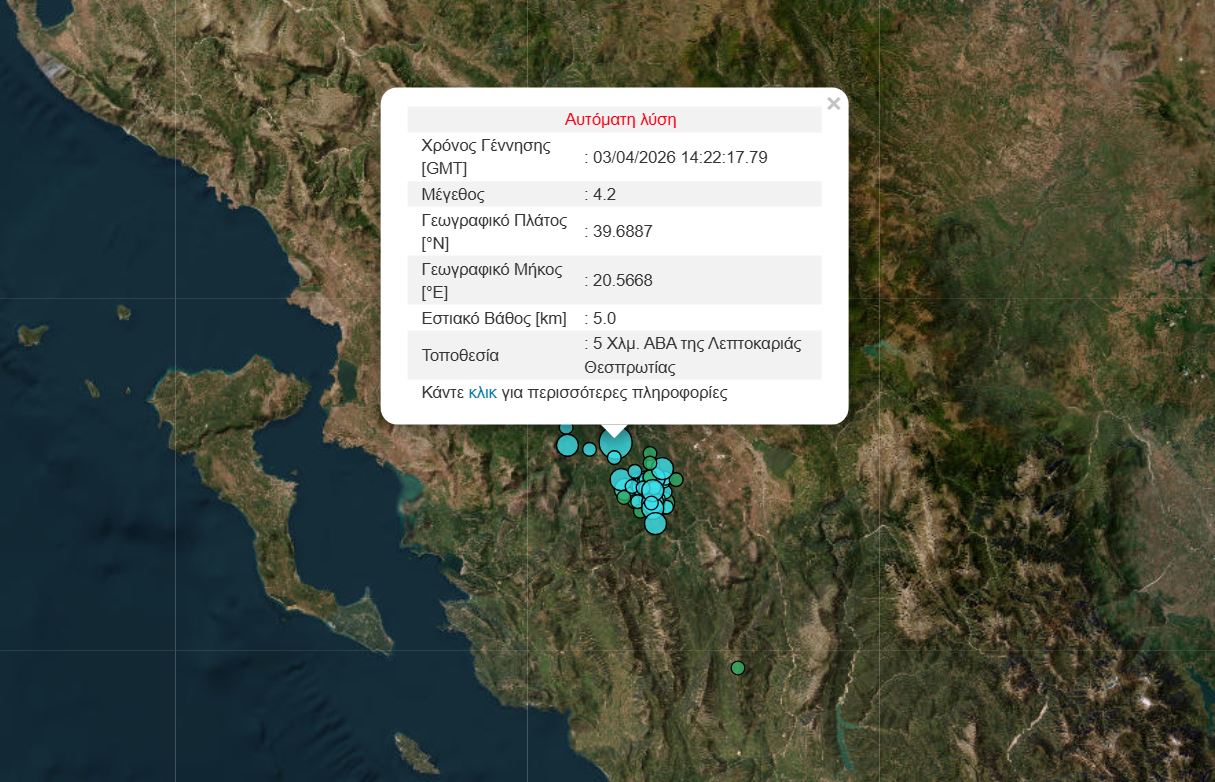Image resolution: width=1215 pixels, height=782 pixels.
Task: Click the topmost green marker in the cluster
Action: 650,453
